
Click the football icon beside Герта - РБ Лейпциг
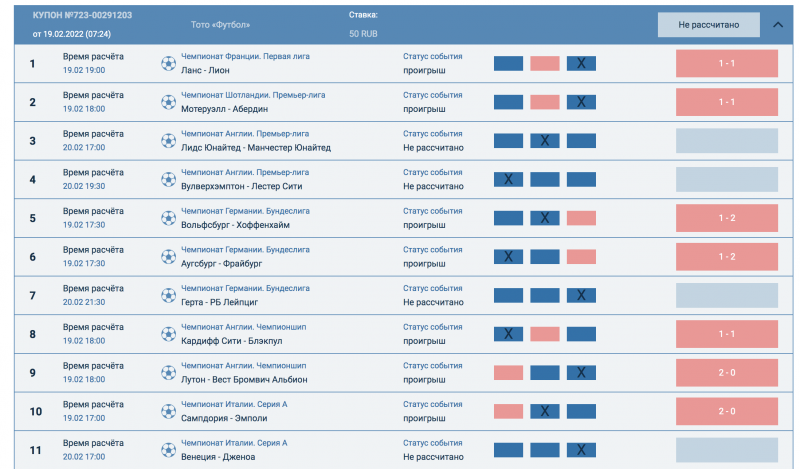168,295
